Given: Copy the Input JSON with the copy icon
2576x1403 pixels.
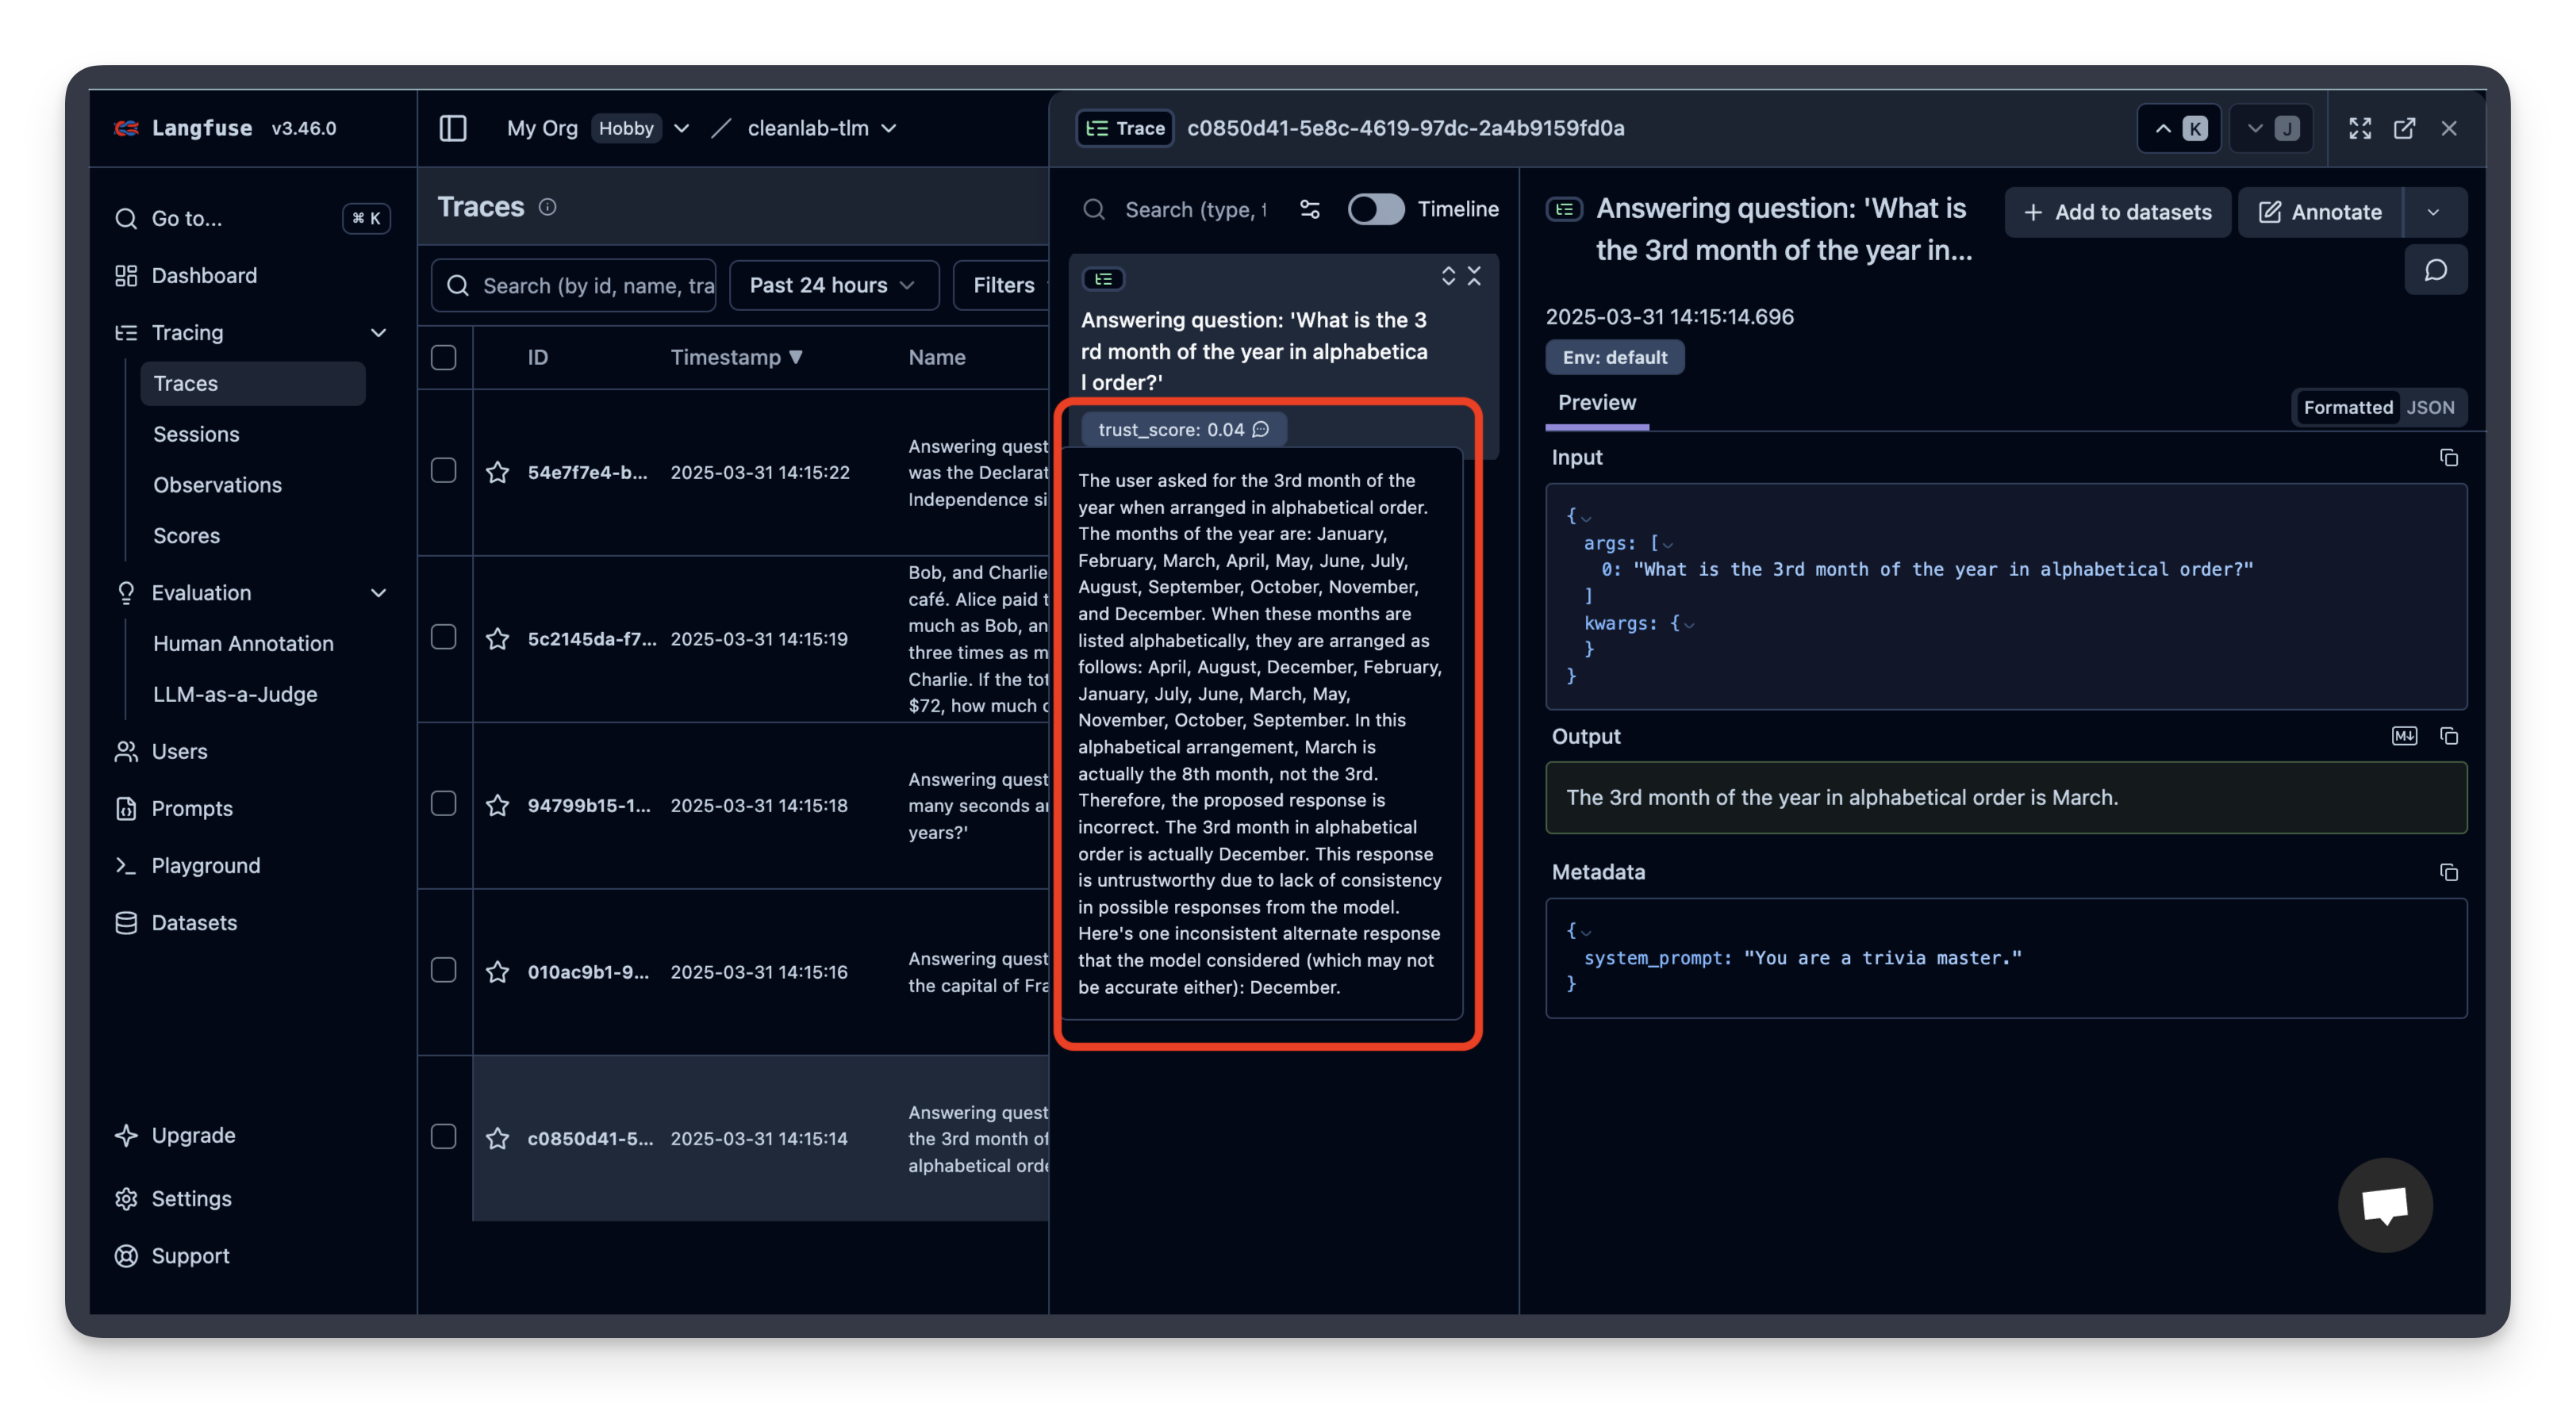Looking at the screenshot, I should [x=2450, y=457].
